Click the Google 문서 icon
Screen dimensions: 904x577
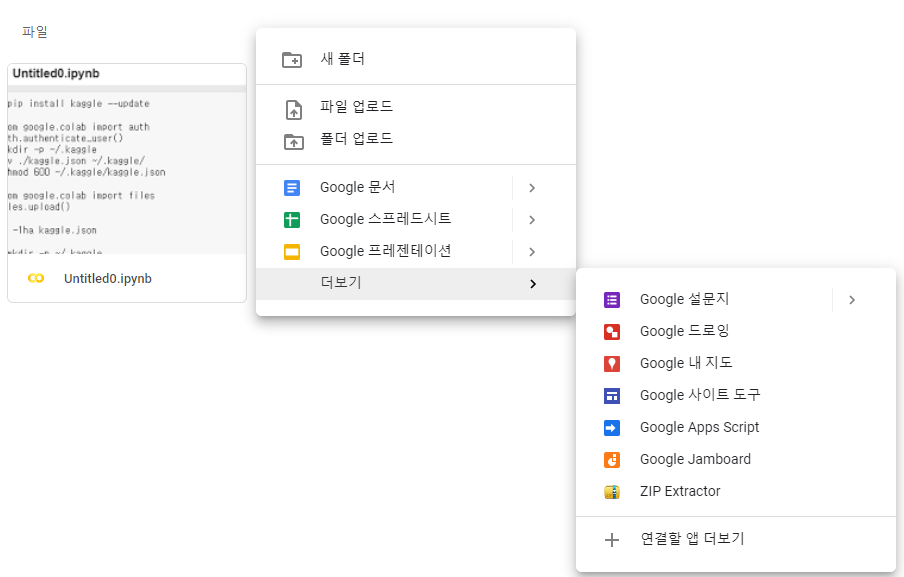pos(290,187)
